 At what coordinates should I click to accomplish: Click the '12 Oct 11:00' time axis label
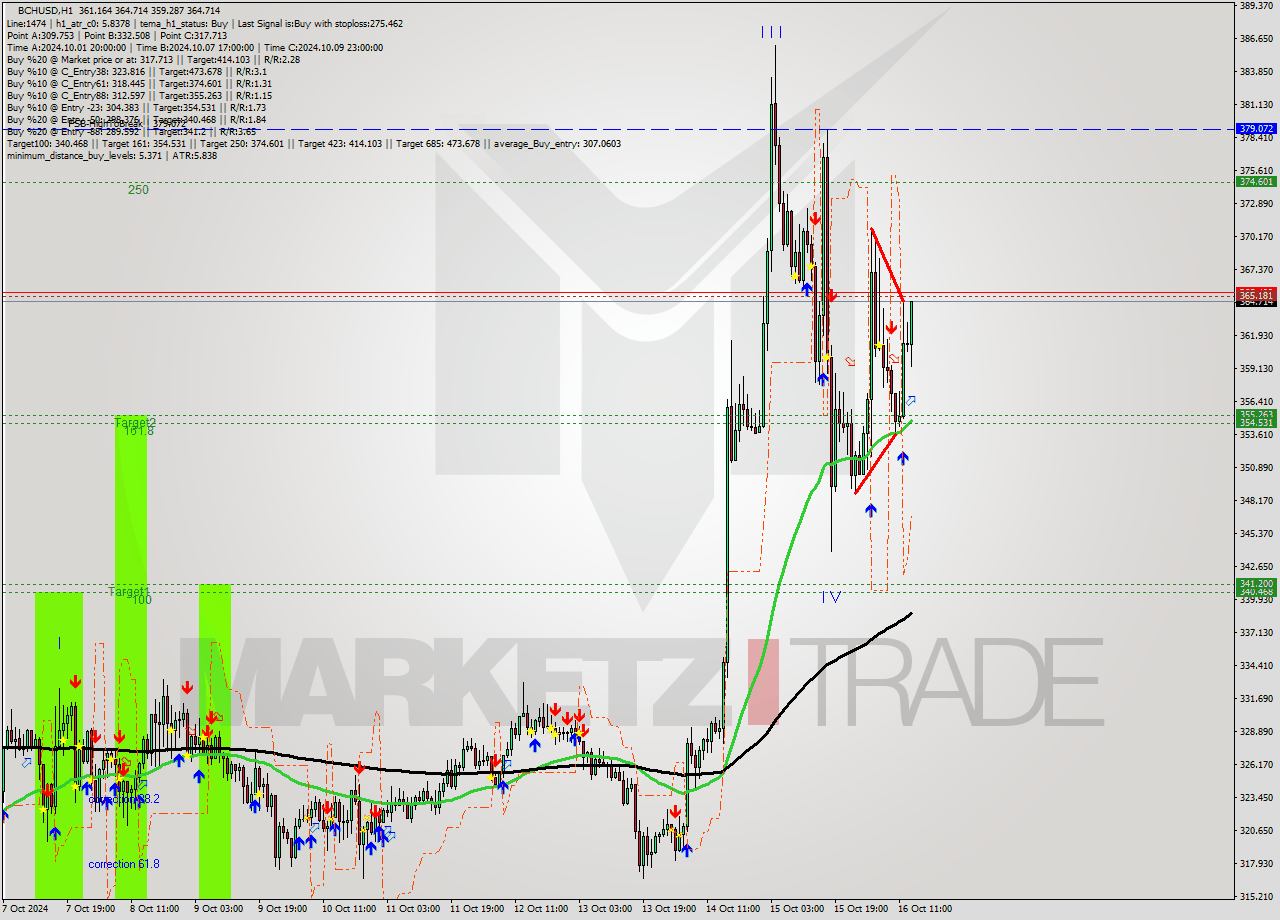[x=540, y=909]
